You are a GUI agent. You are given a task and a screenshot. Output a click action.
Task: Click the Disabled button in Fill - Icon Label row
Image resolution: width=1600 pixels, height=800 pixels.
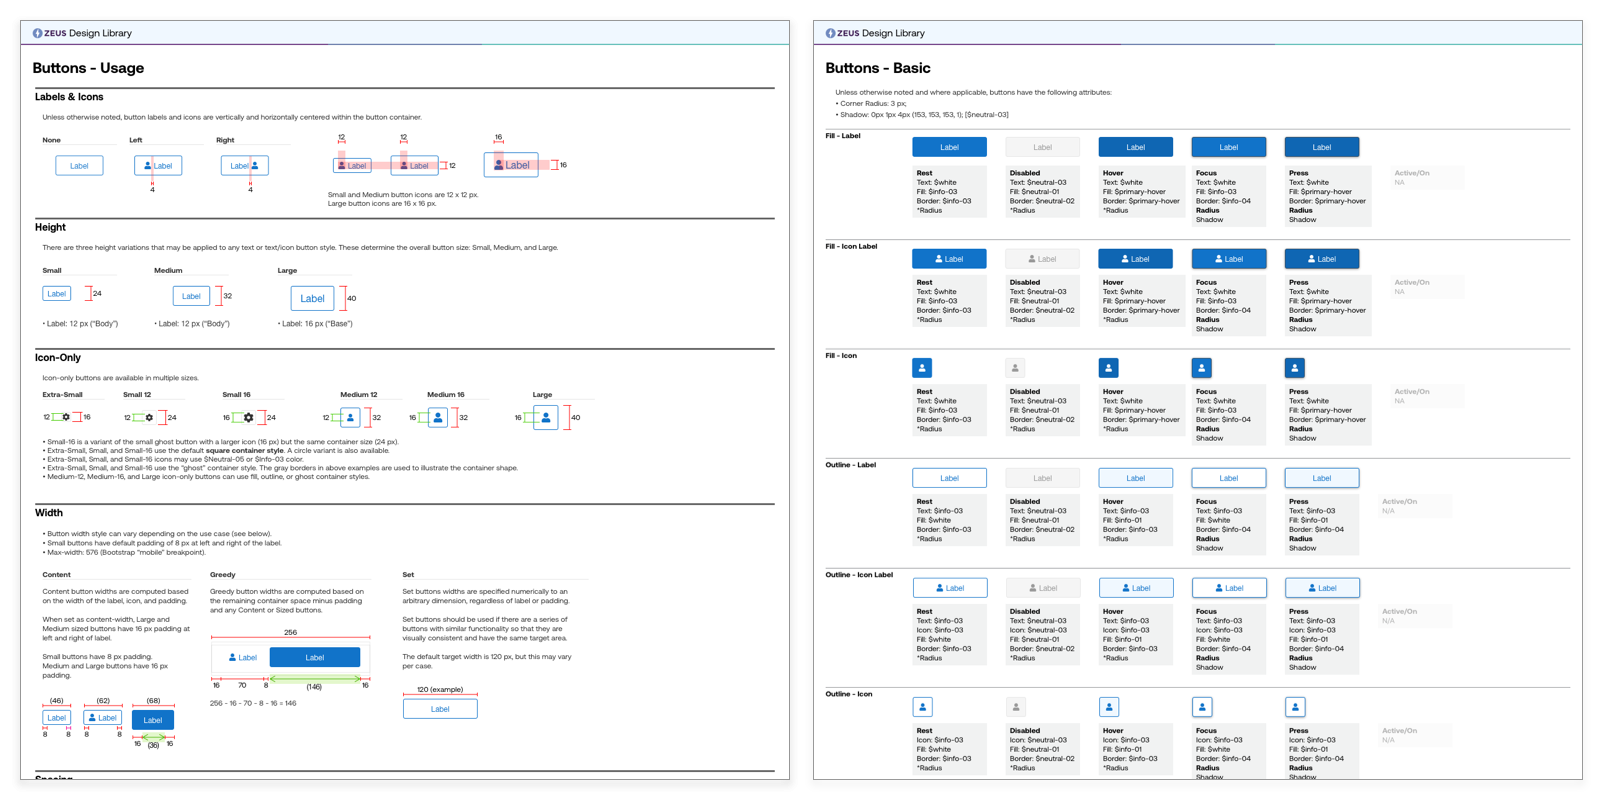click(x=1042, y=259)
